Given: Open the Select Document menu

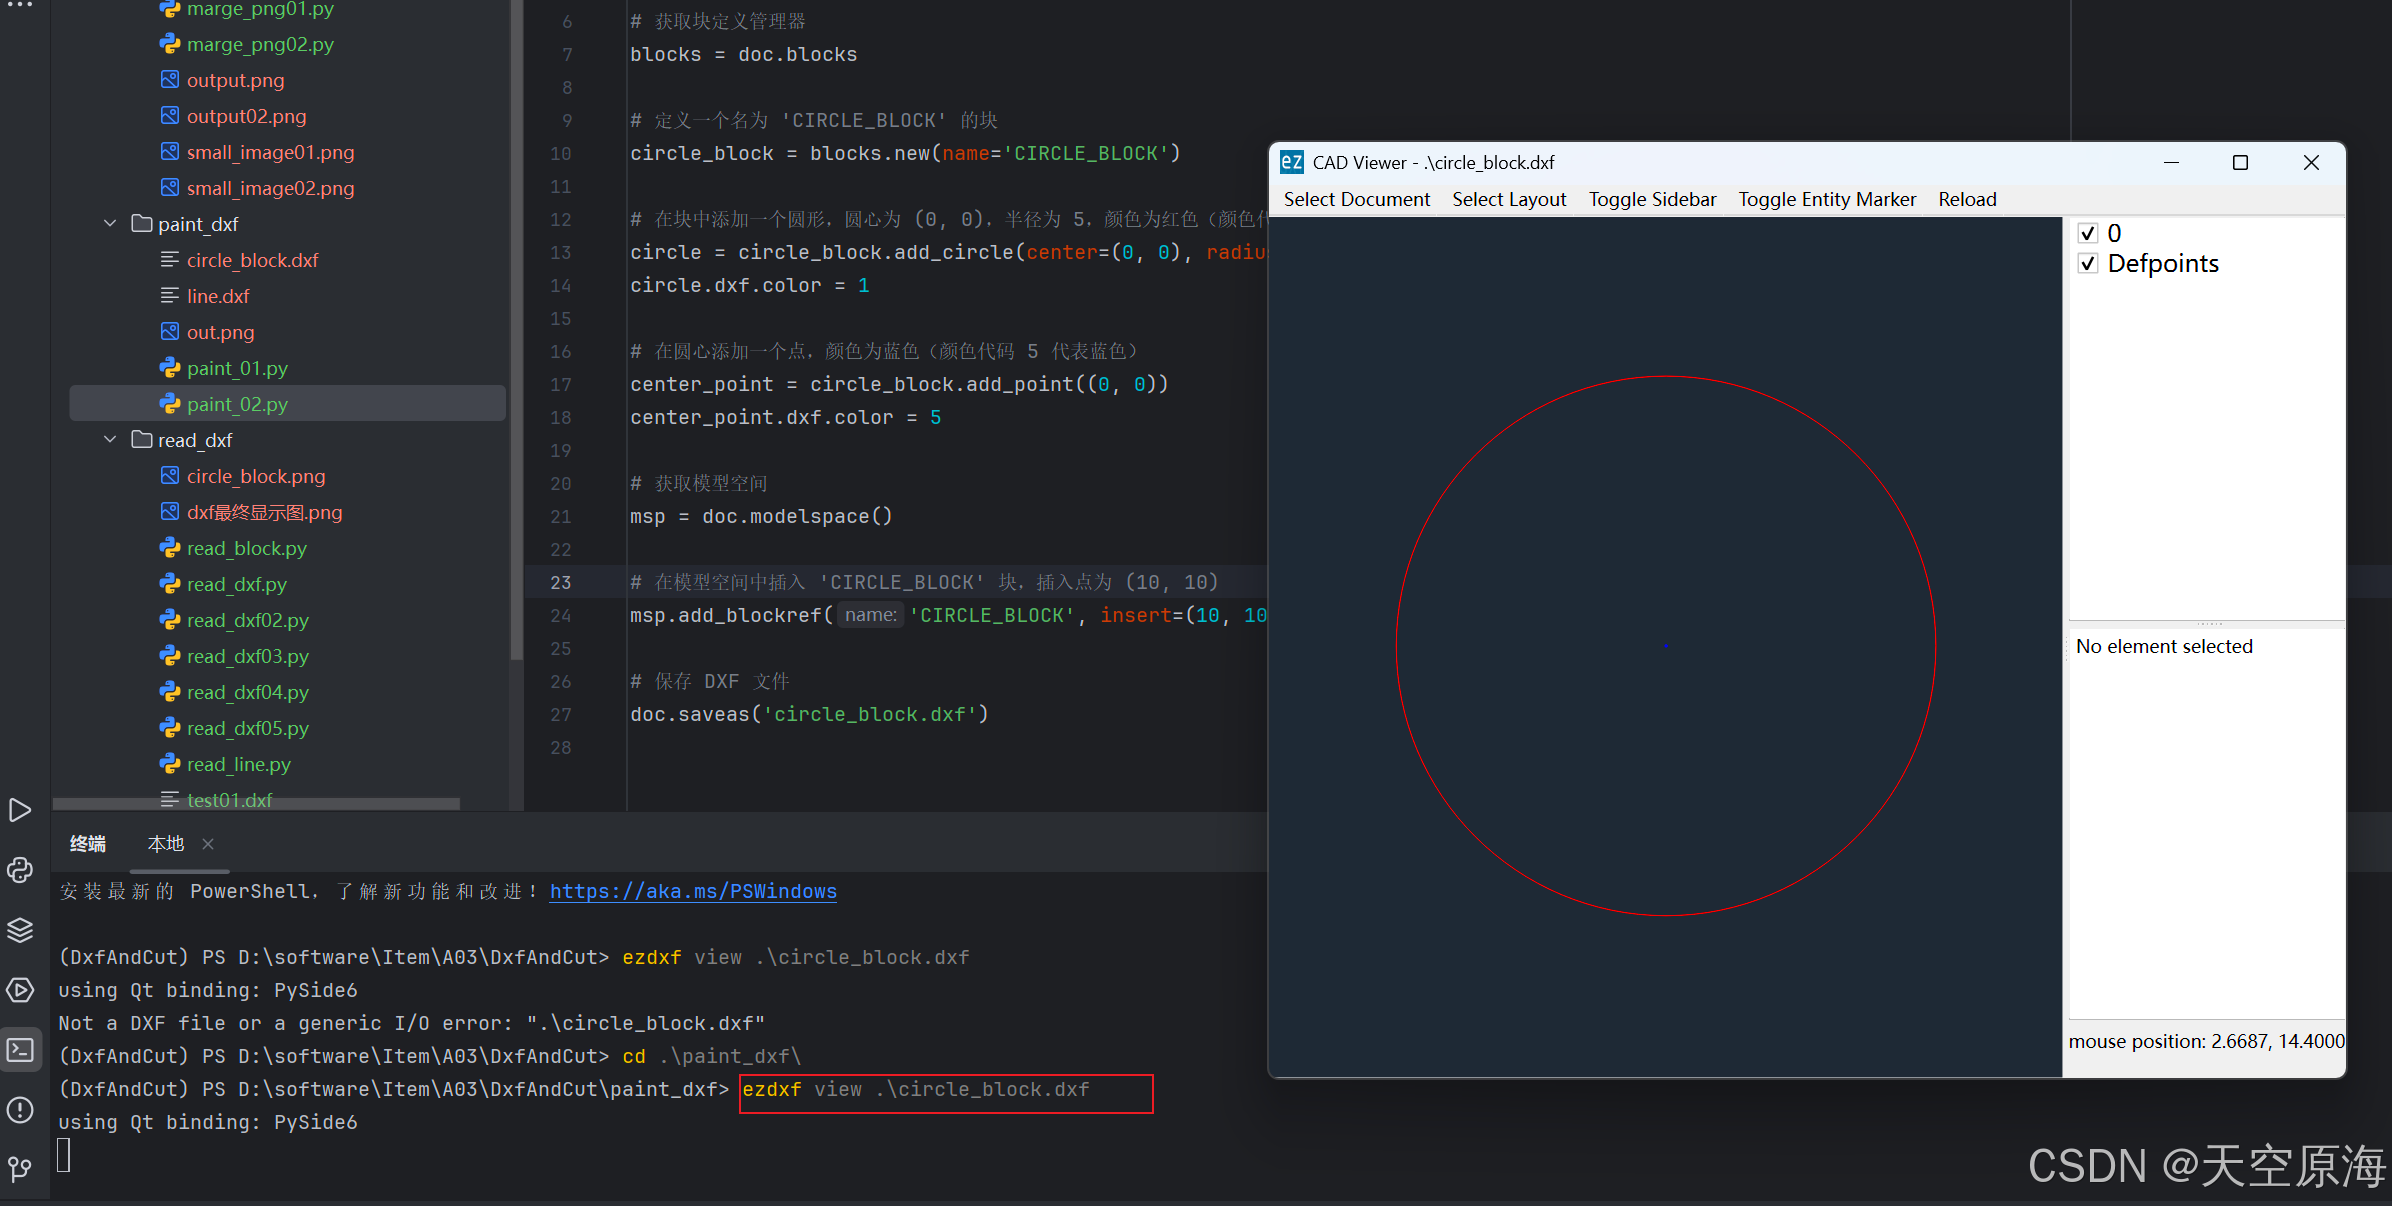Looking at the screenshot, I should 1356,199.
